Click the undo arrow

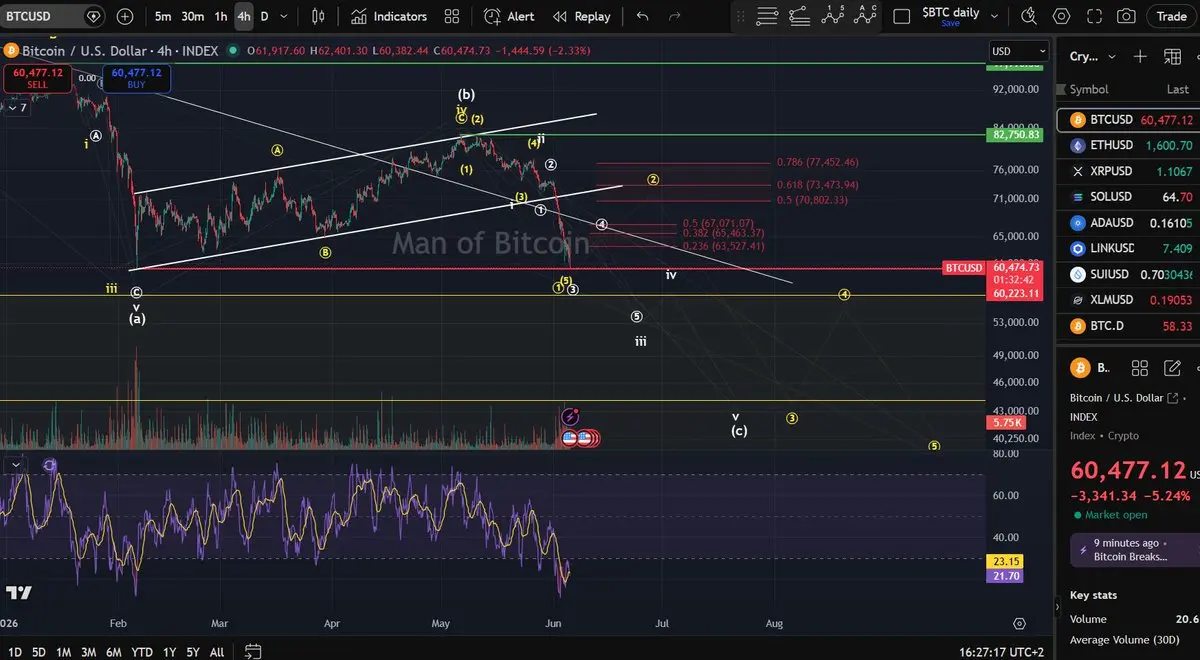642,16
